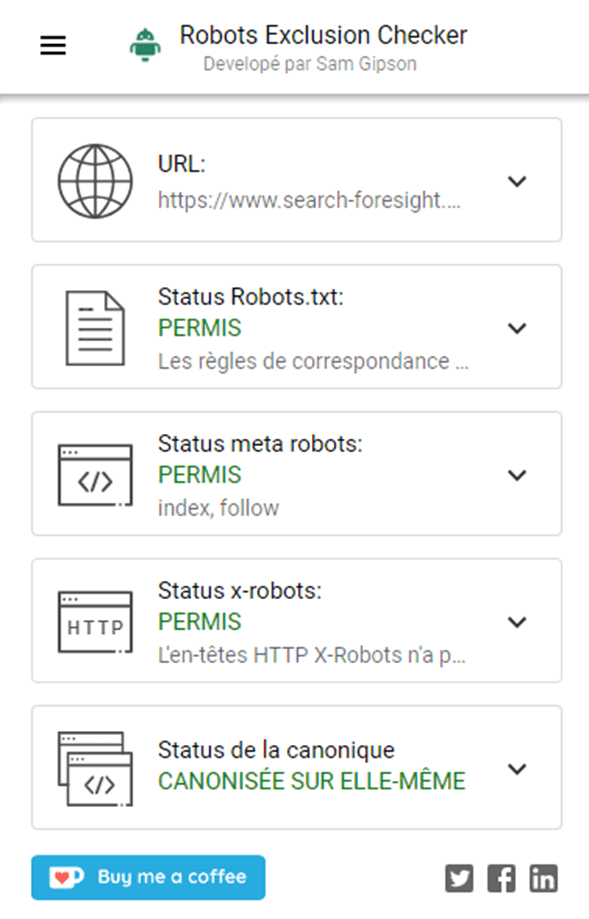
Task: Click the green robot logo icon
Action: [x=145, y=45]
